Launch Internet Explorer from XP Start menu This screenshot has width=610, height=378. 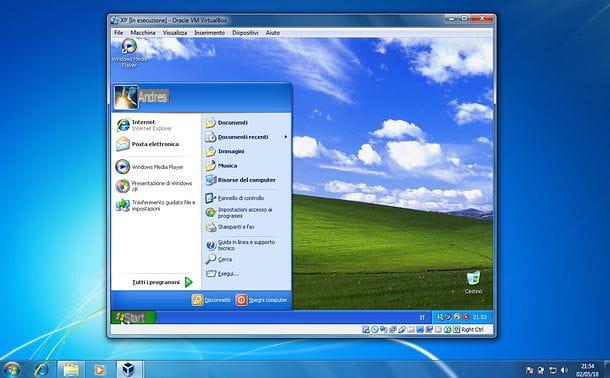click(x=144, y=125)
